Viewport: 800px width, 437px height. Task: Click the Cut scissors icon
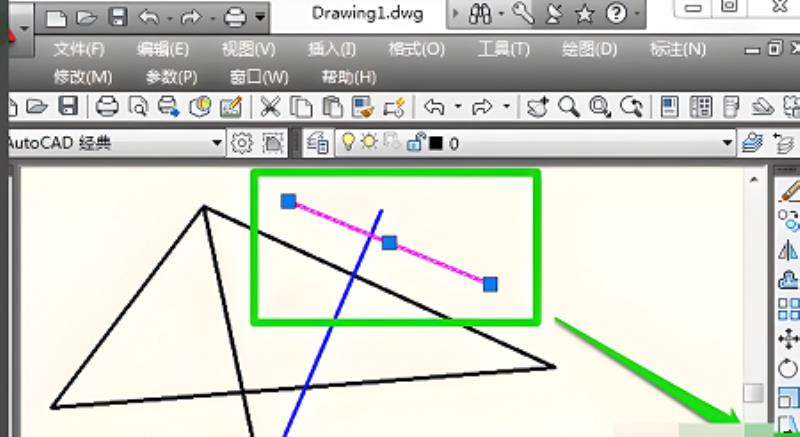(270, 107)
